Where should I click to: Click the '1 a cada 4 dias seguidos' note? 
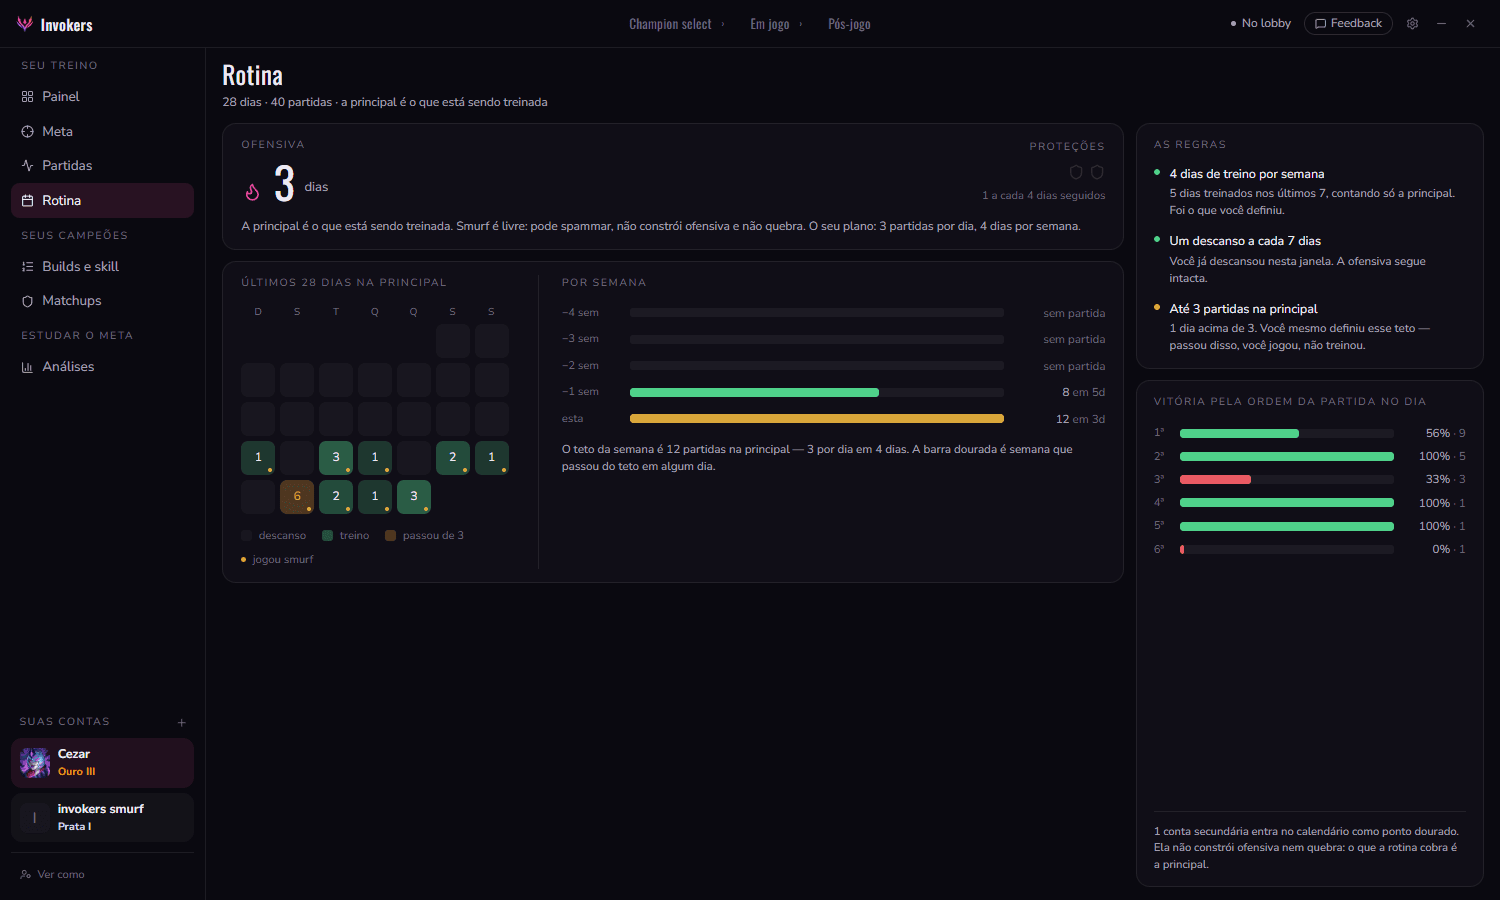[1043, 196]
